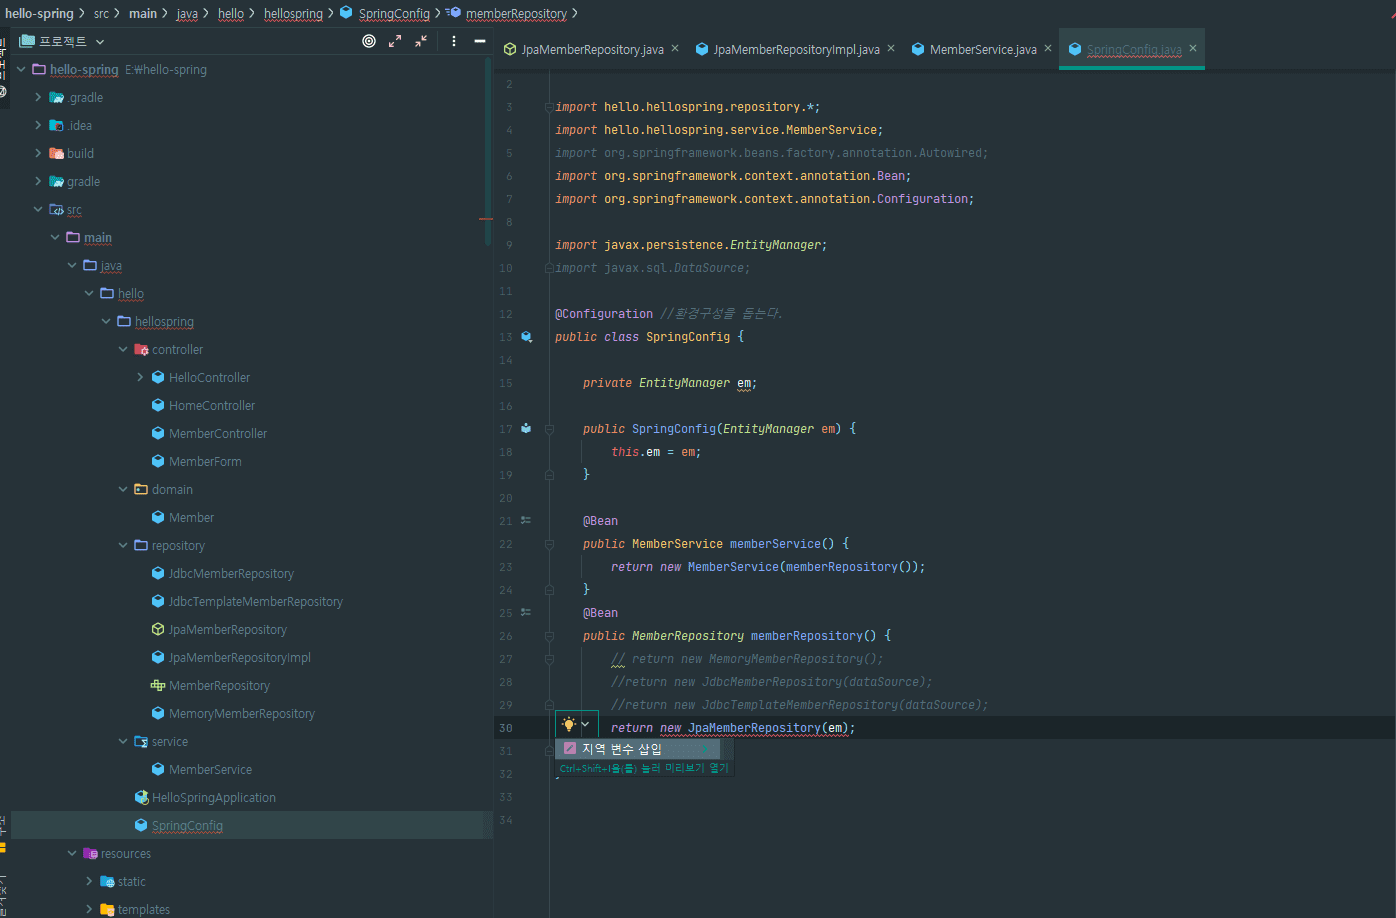Close the JpaMemberRepository.java tab
Viewport: 1396px width, 918px height.
675,48
